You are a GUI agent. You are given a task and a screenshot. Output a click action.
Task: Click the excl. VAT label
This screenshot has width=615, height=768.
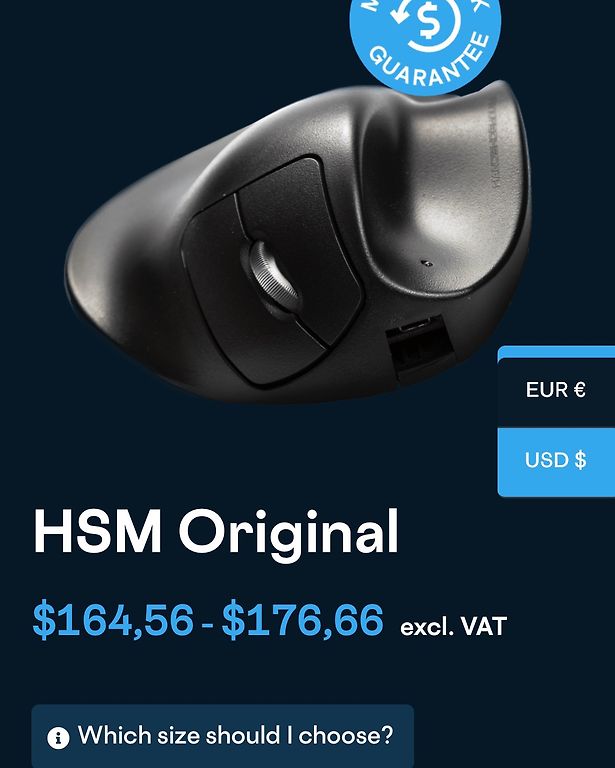(453, 626)
